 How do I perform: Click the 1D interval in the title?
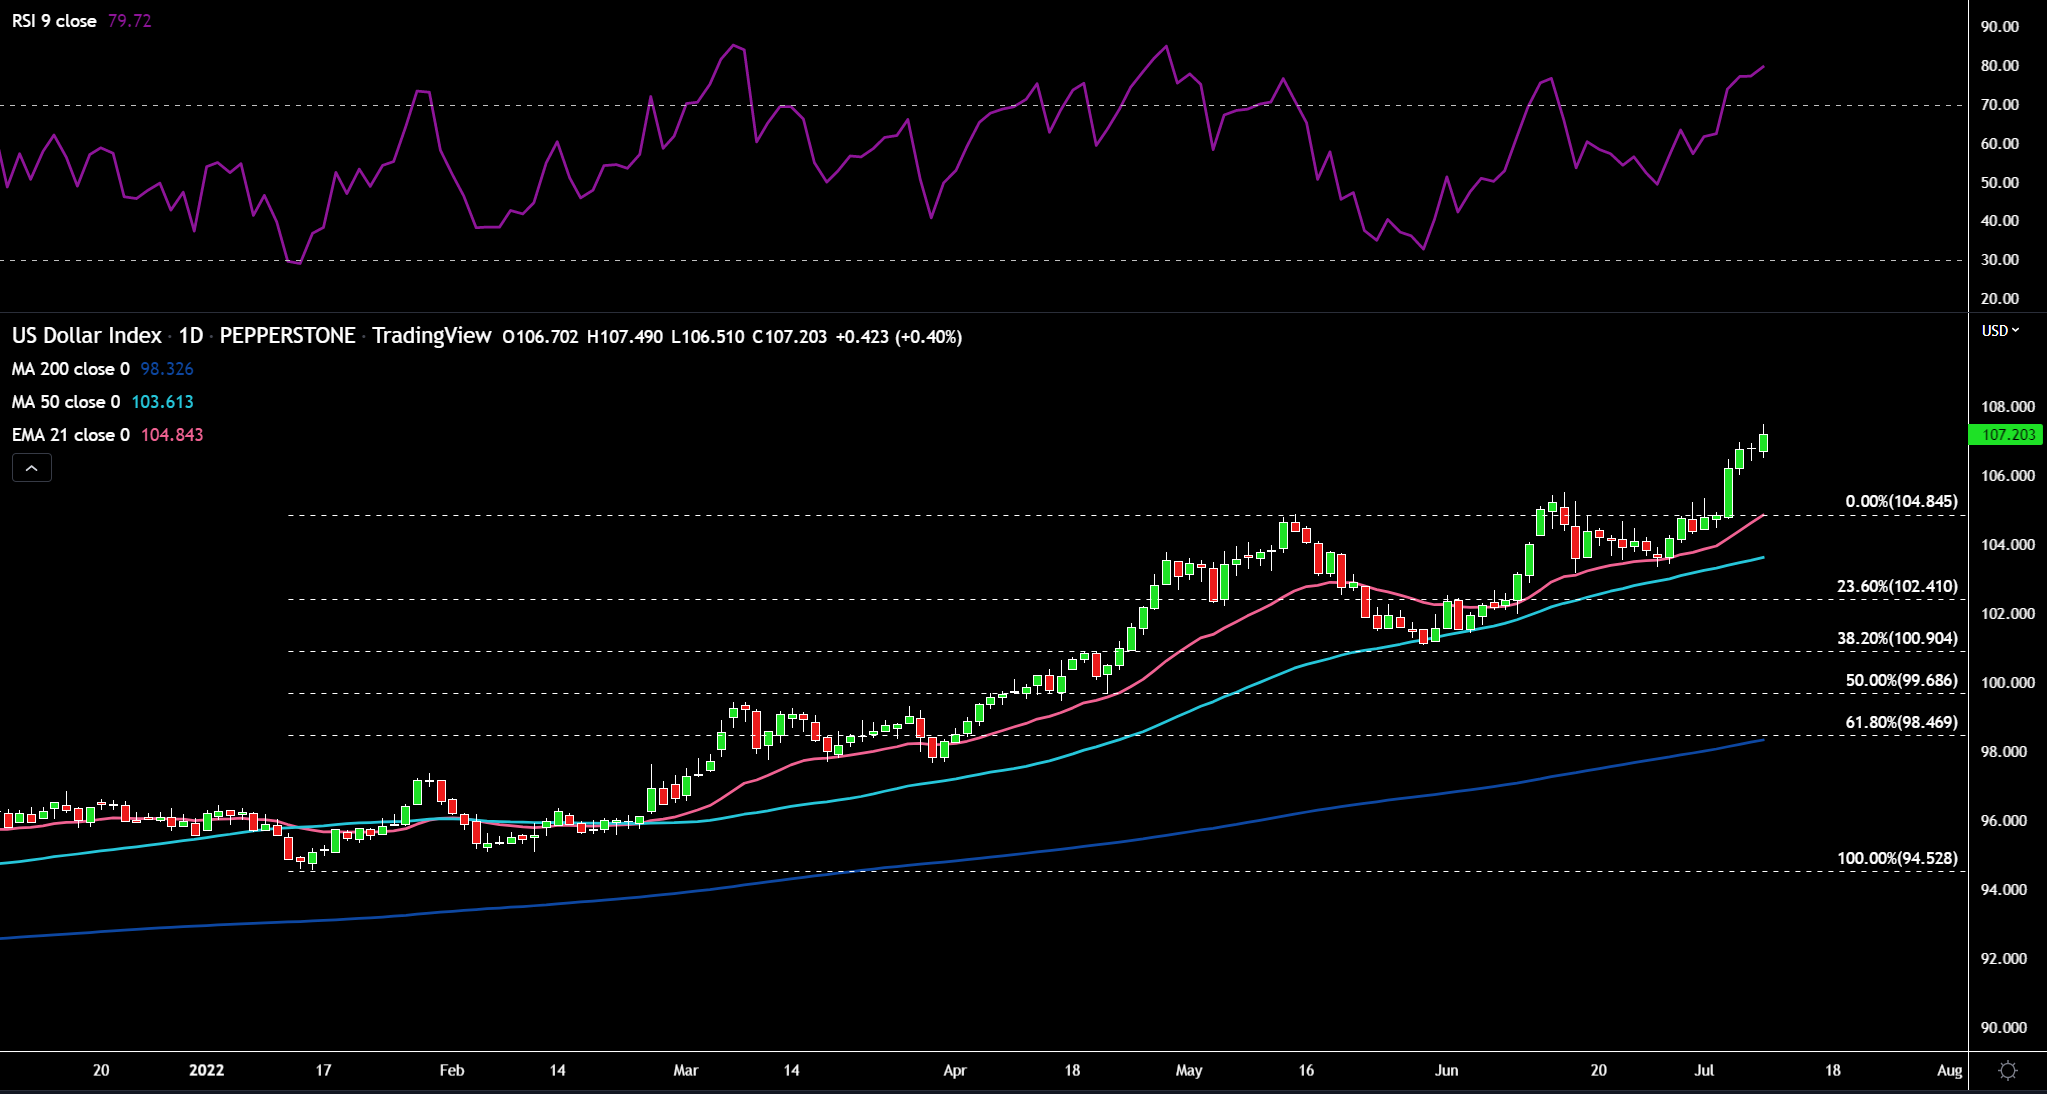click(190, 336)
